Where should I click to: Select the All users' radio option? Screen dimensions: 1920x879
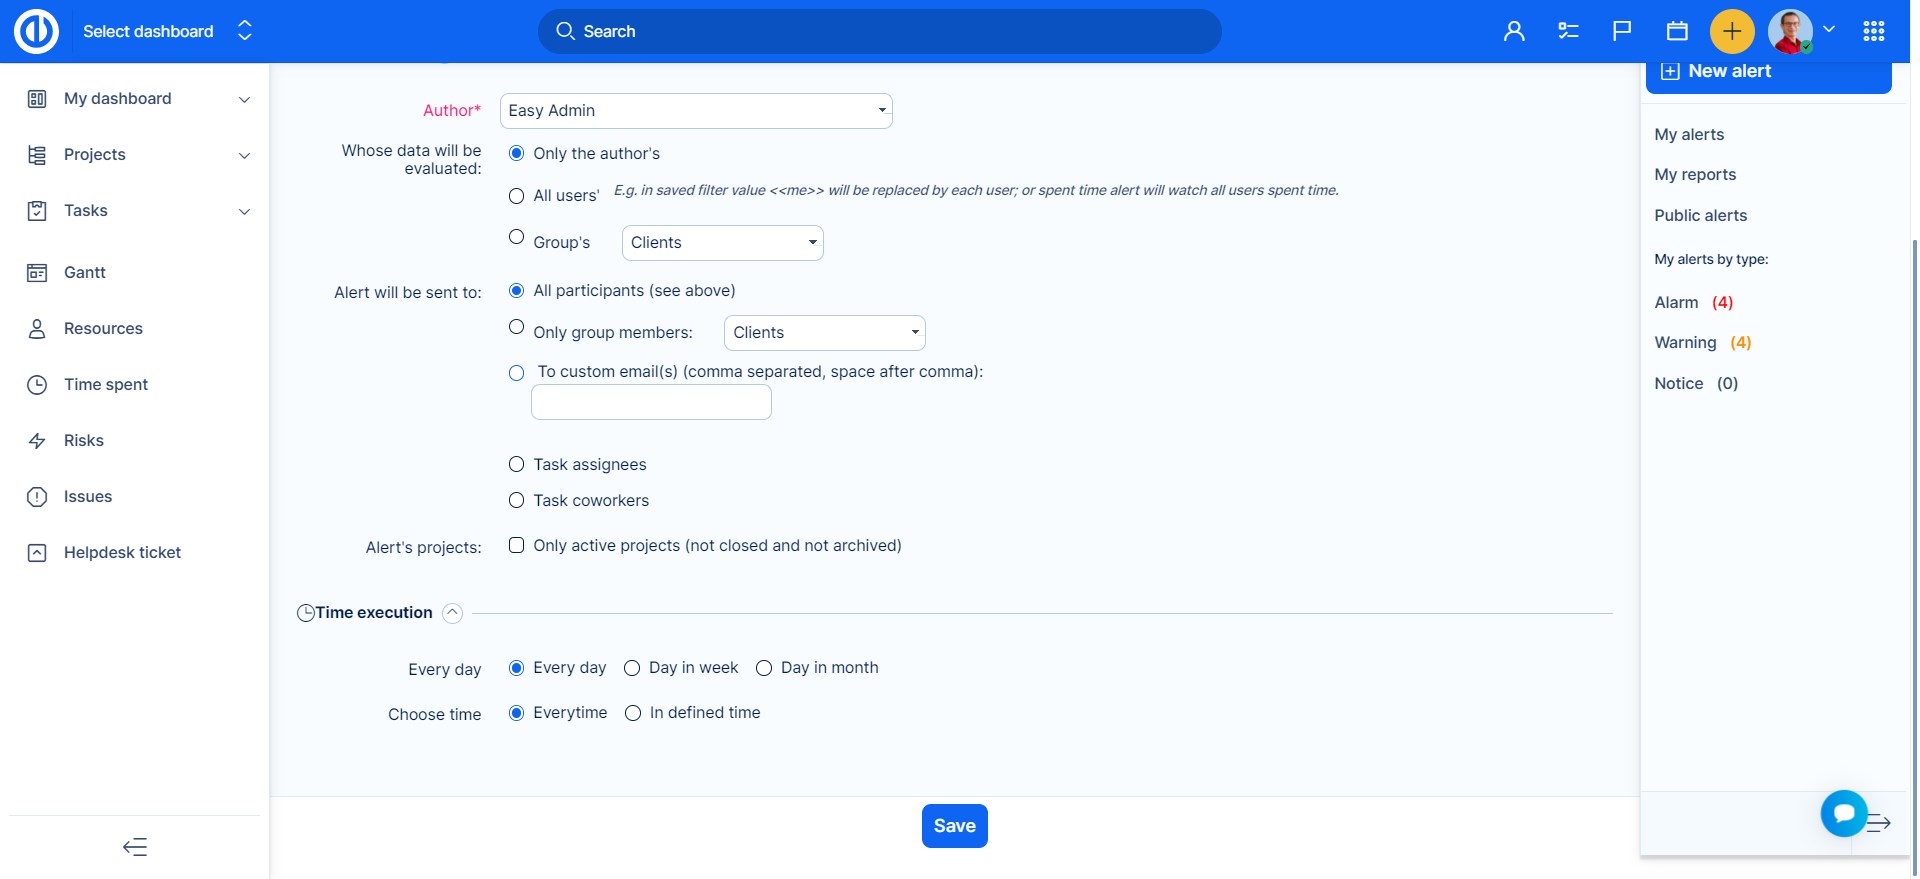coord(516,196)
